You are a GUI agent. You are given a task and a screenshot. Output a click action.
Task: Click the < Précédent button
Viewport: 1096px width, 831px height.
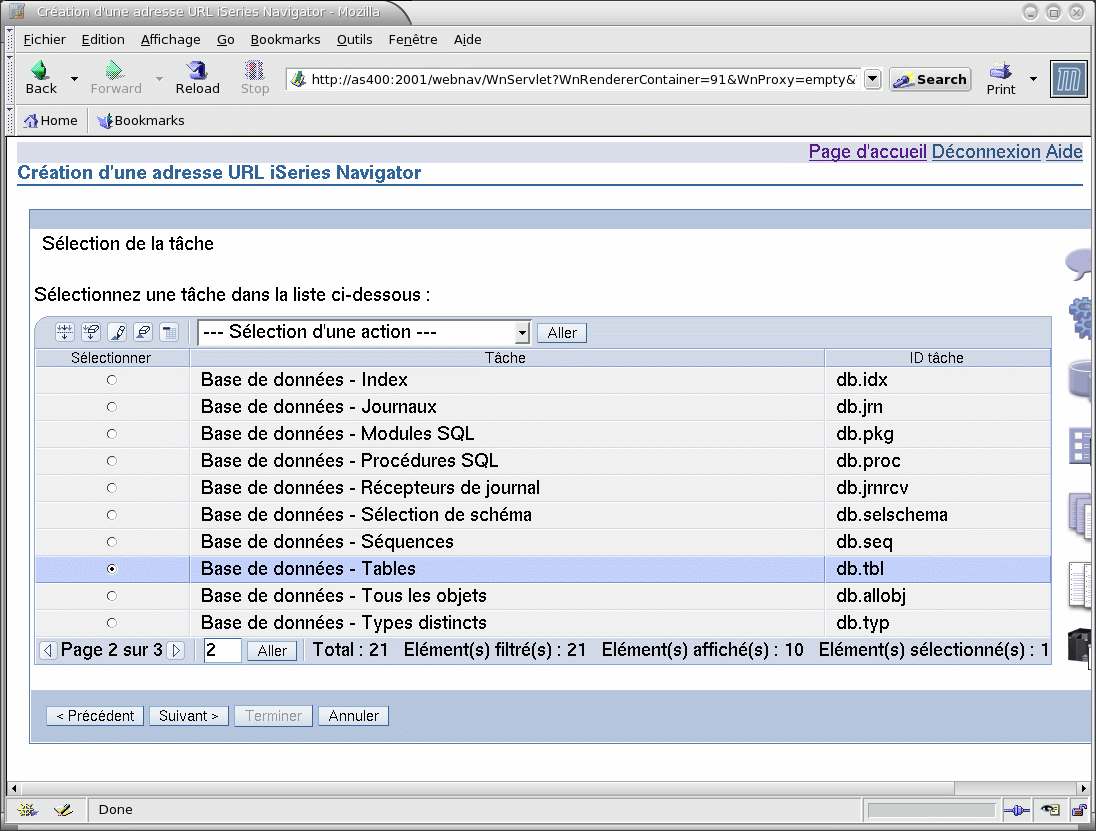pyautogui.click(x=95, y=716)
